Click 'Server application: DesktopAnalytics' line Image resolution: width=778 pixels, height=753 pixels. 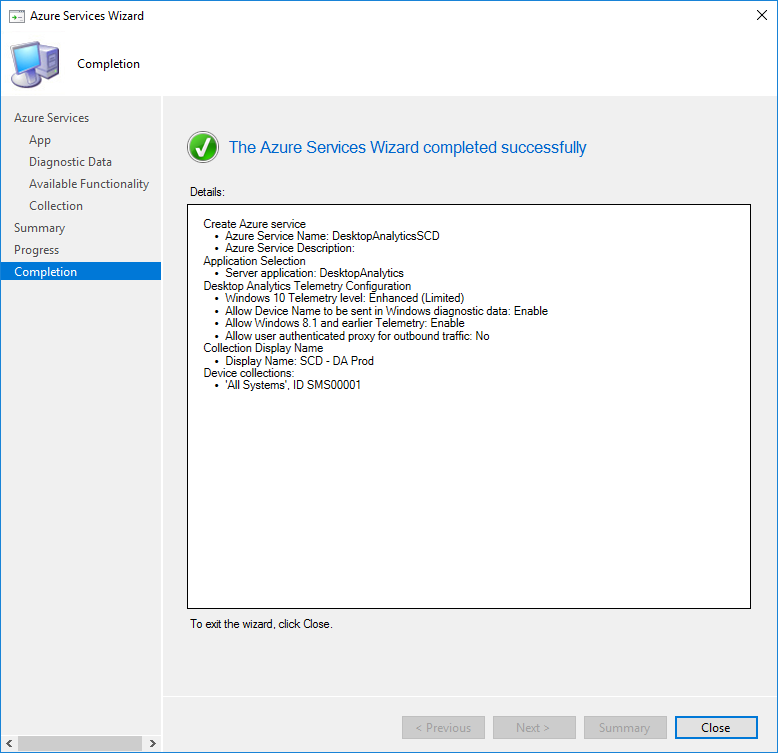point(314,273)
